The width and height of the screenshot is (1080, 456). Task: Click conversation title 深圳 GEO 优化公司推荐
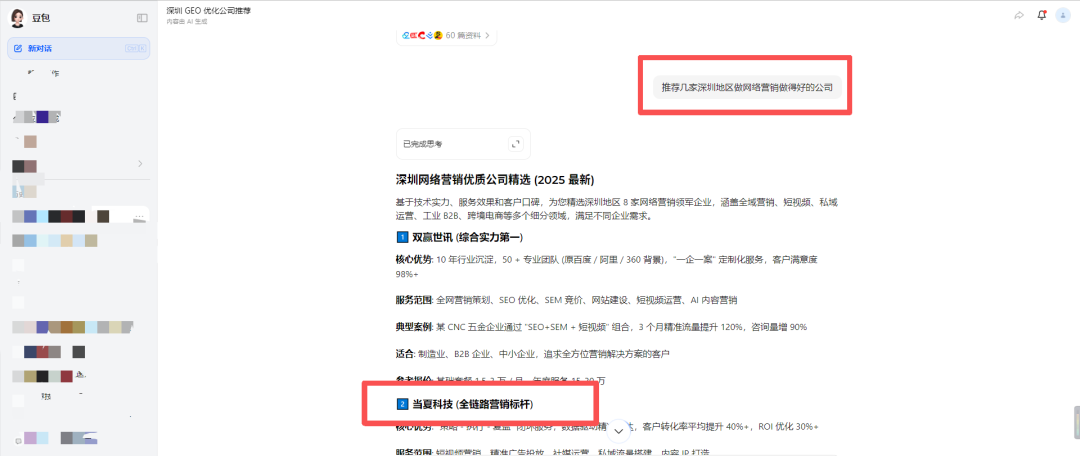208,11
